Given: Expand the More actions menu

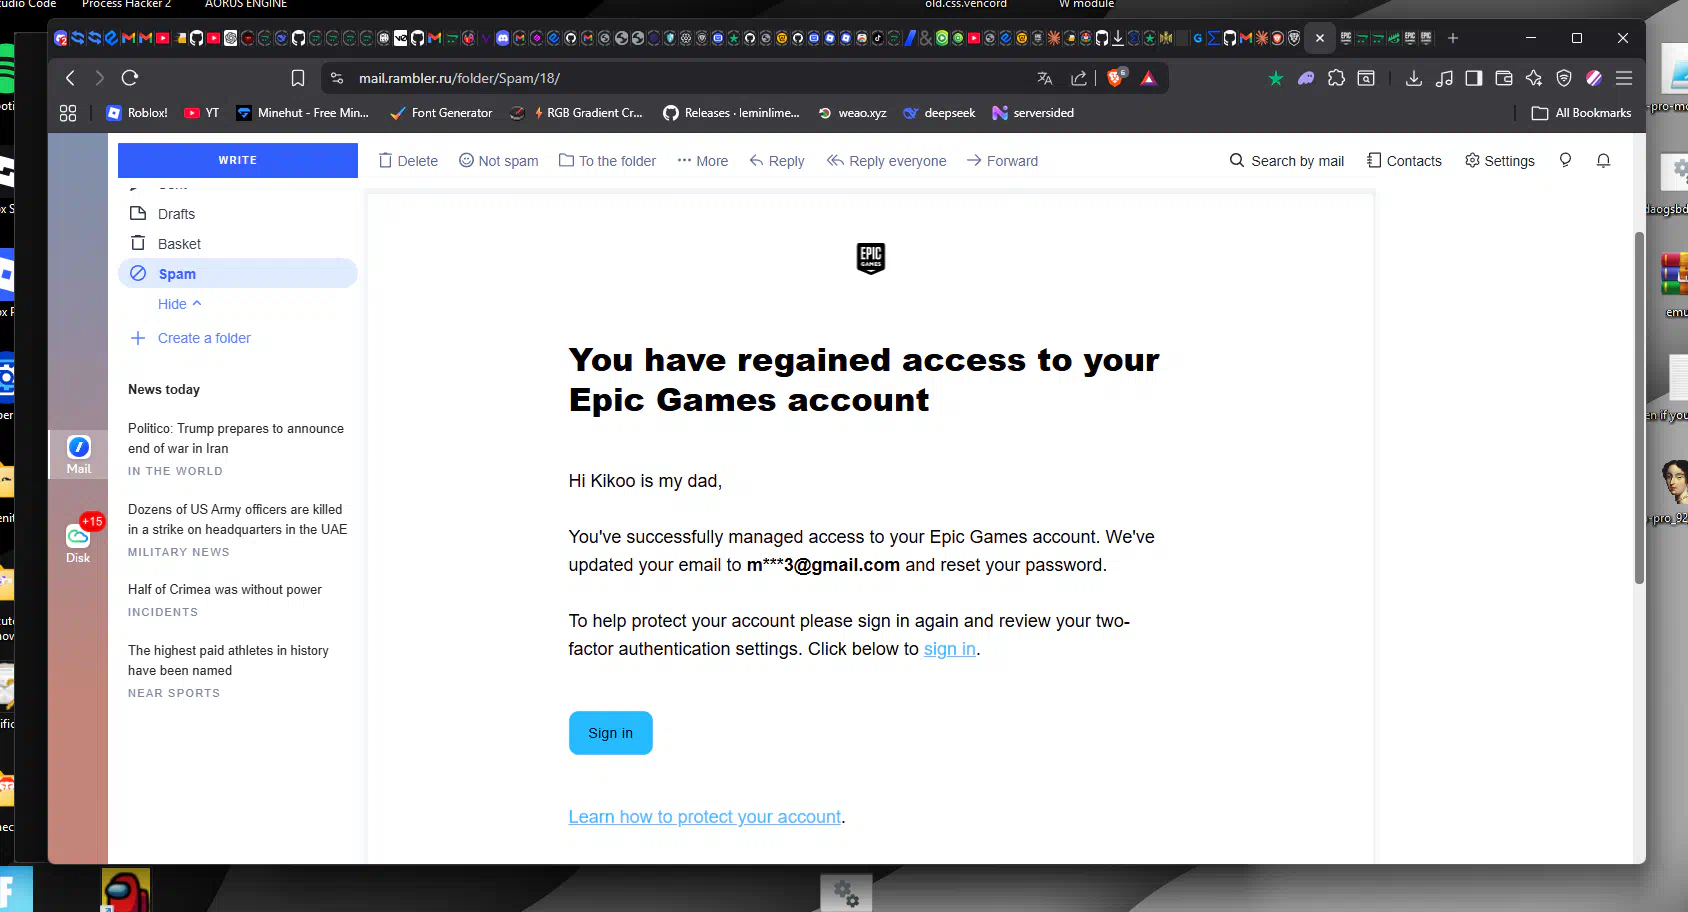Looking at the screenshot, I should pos(702,161).
